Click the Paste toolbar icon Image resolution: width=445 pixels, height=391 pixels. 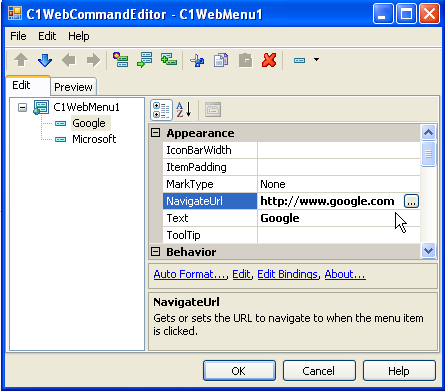(245, 60)
